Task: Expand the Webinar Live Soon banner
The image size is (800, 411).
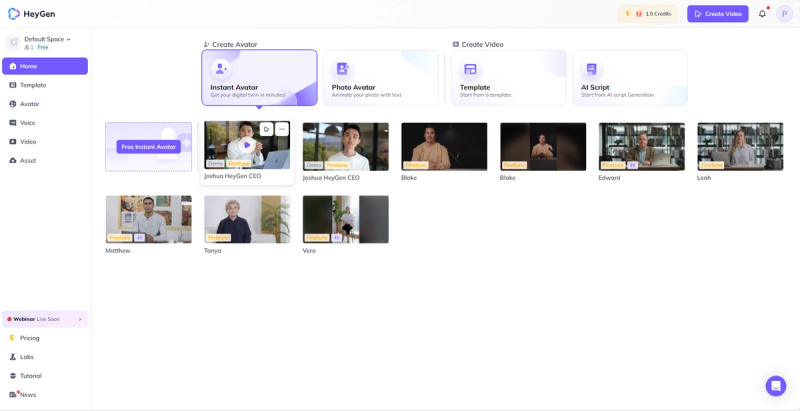Action: [45, 319]
